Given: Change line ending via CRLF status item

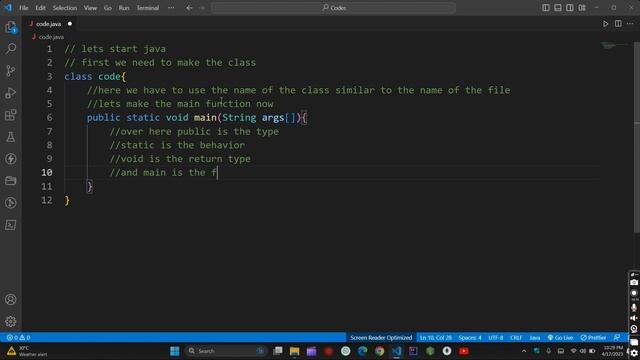Looking at the screenshot, I should pos(516,338).
